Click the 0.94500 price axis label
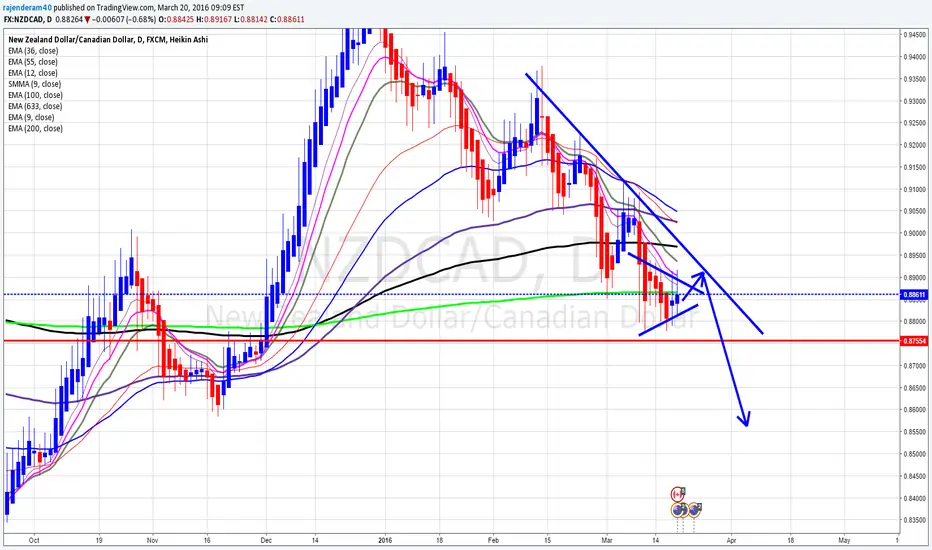Screen dimensions: 932x550 pyautogui.click(x=914, y=35)
